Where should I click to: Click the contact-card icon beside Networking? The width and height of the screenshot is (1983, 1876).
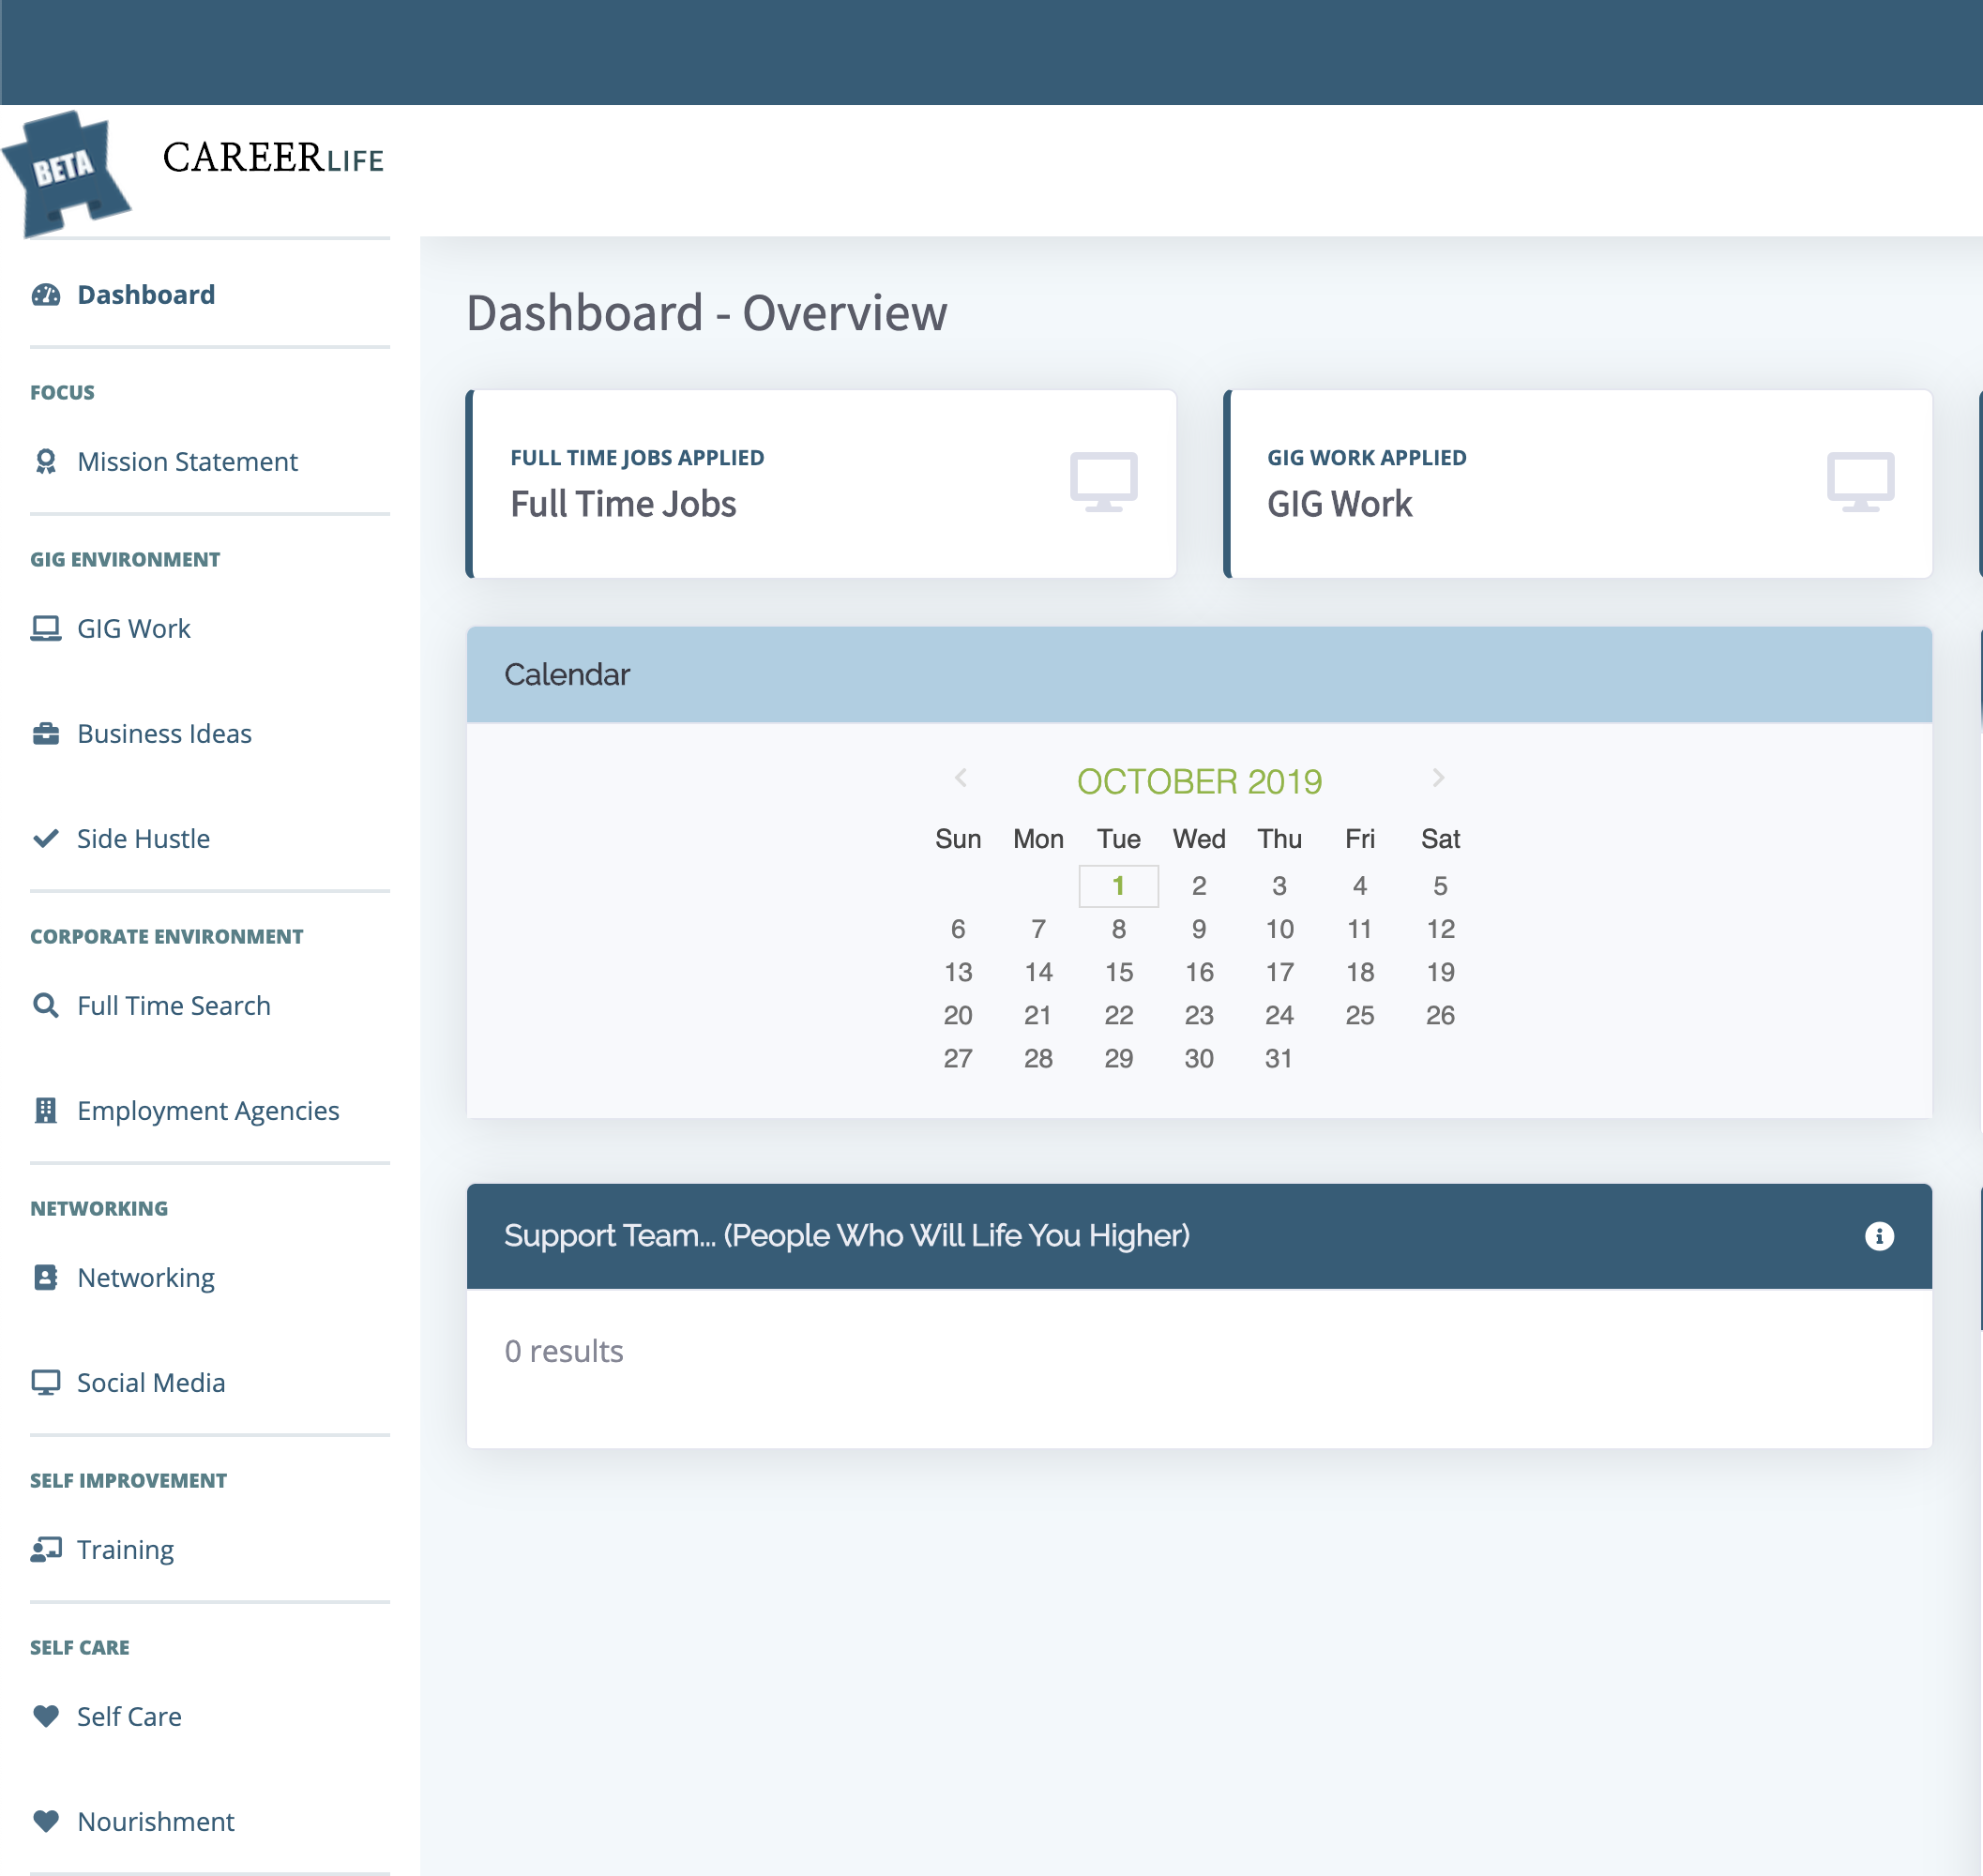46,1277
